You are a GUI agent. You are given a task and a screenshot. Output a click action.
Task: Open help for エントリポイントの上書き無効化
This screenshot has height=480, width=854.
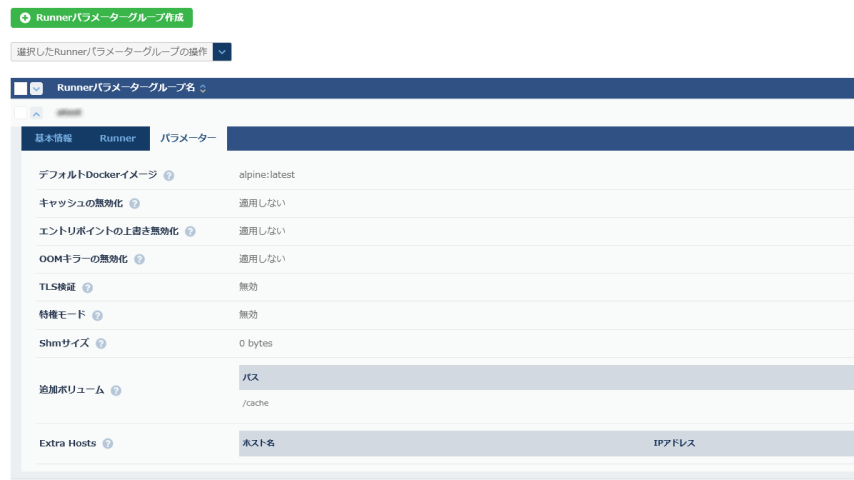tap(190, 231)
